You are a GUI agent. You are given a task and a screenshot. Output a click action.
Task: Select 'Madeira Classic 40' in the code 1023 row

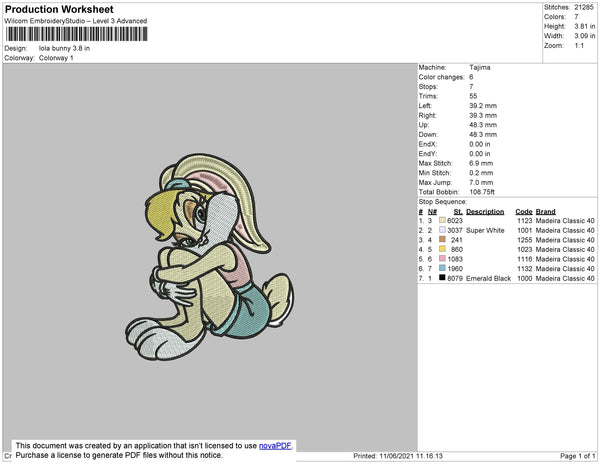(x=565, y=249)
